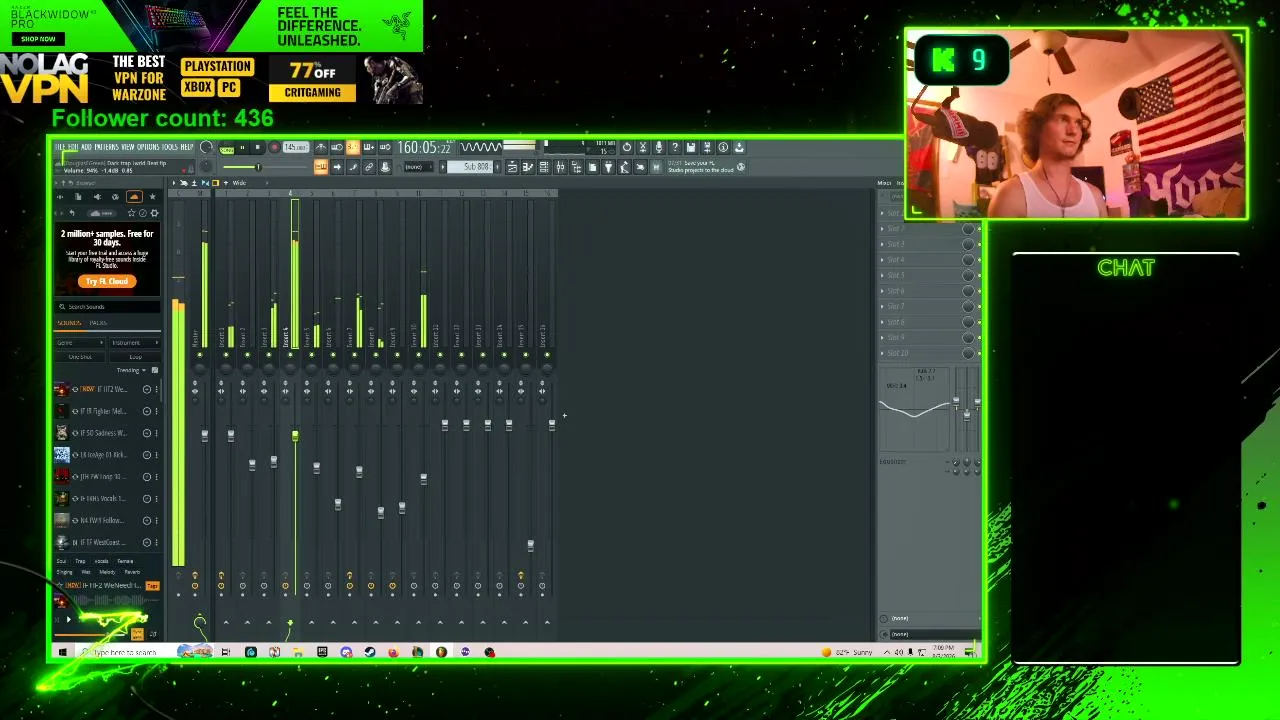Select the highlighted cloud Sounds browser icon

click(x=134, y=197)
